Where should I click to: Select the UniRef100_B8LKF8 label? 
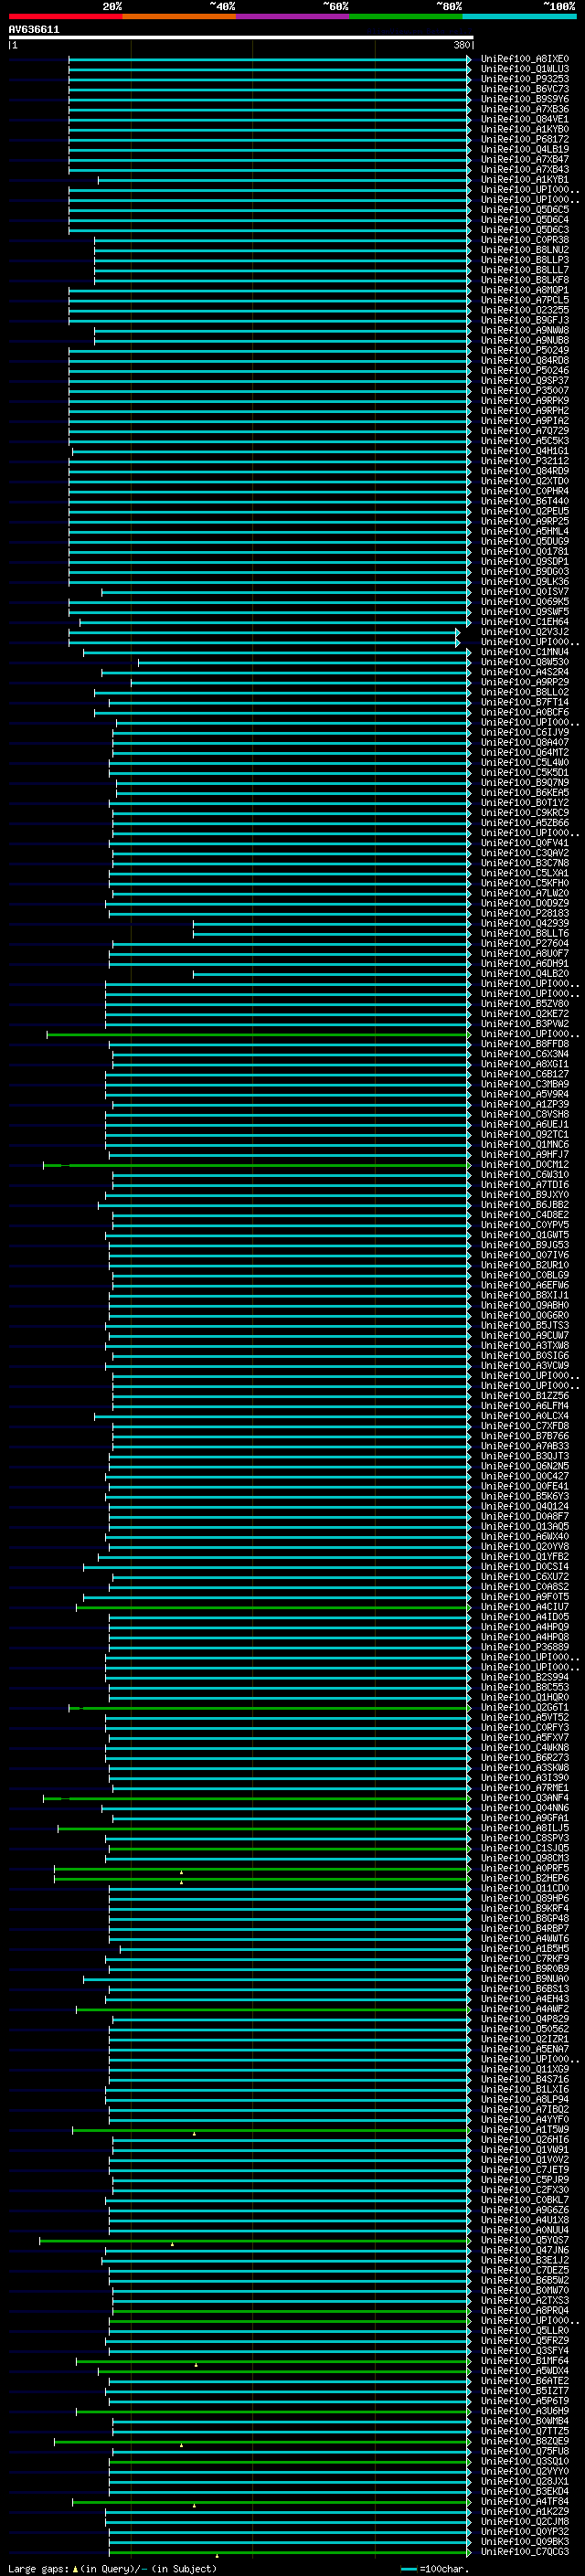pyautogui.click(x=524, y=280)
